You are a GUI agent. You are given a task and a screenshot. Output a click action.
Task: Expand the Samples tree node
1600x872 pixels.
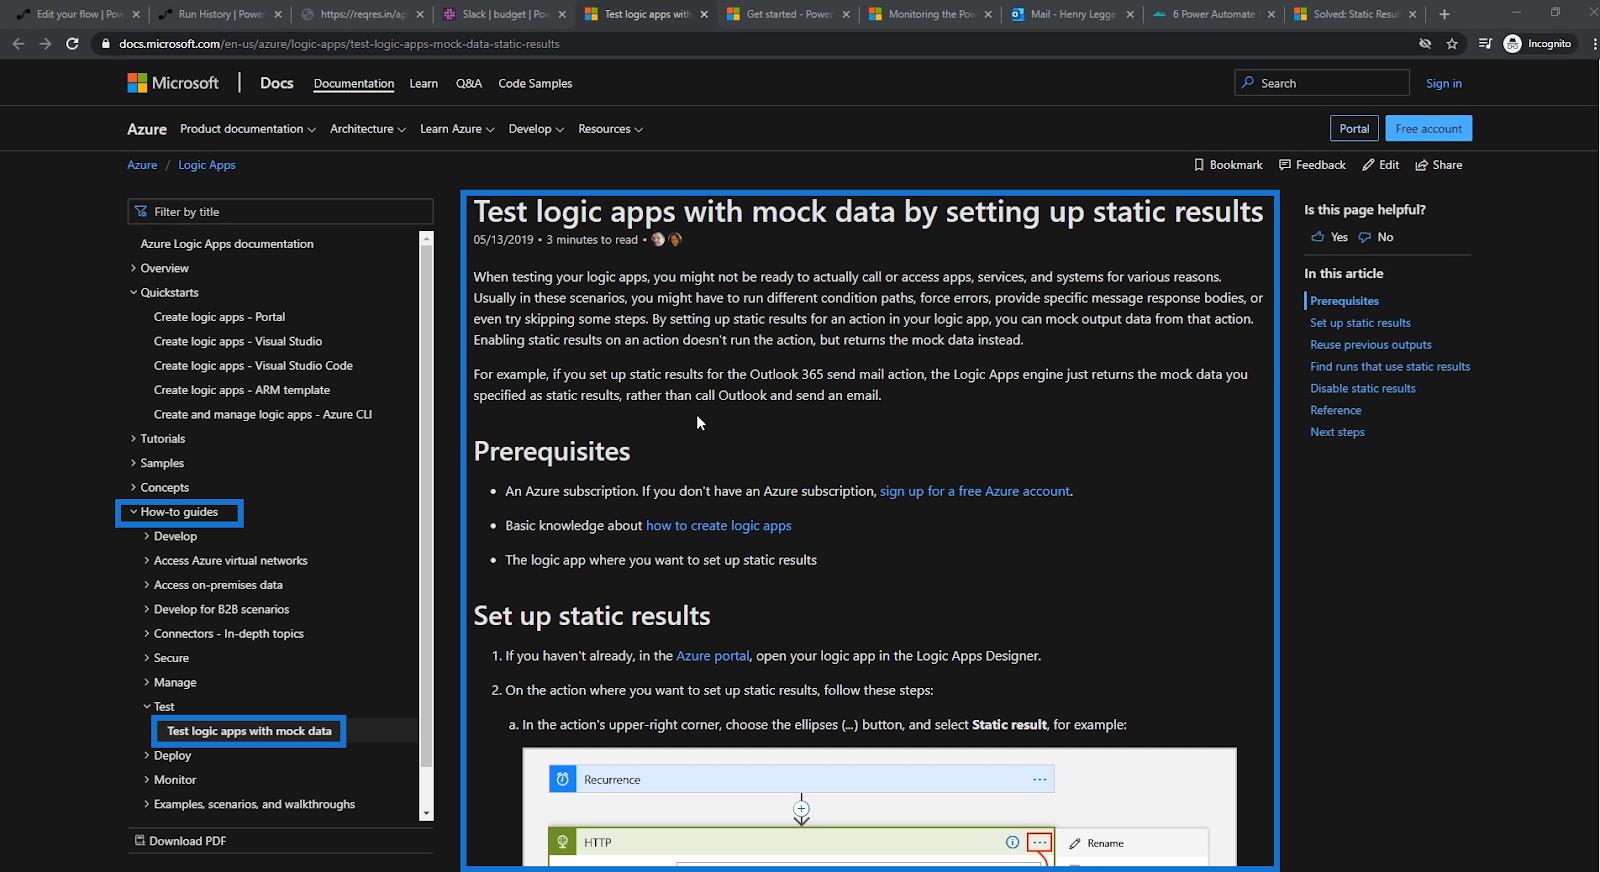click(x=134, y=463)
